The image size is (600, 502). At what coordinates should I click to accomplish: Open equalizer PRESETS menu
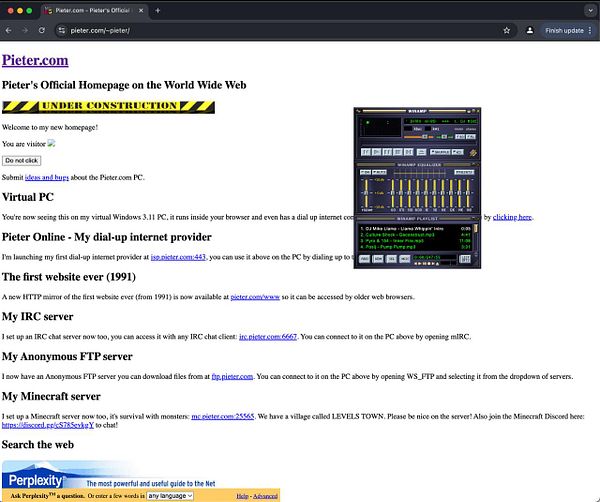pyautogui.click(x=464, y=172)
